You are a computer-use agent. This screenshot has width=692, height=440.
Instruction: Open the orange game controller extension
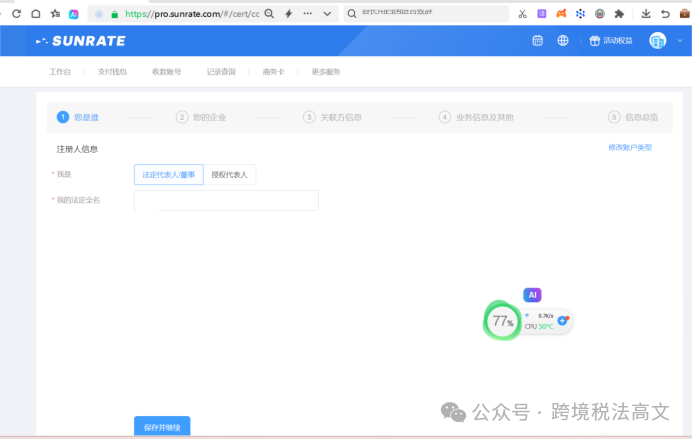(x=561, y=14)
